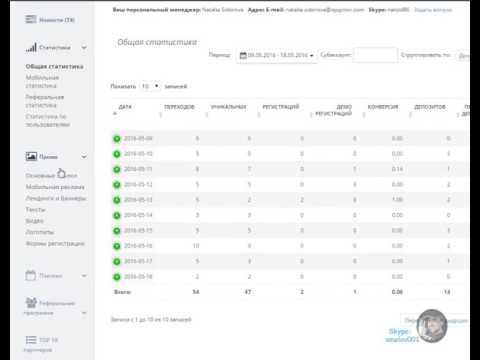The width and height of the screenshot is (480, 360).
Task: Collapse the Промо sidebar section chevron
Action: [84, 156]
